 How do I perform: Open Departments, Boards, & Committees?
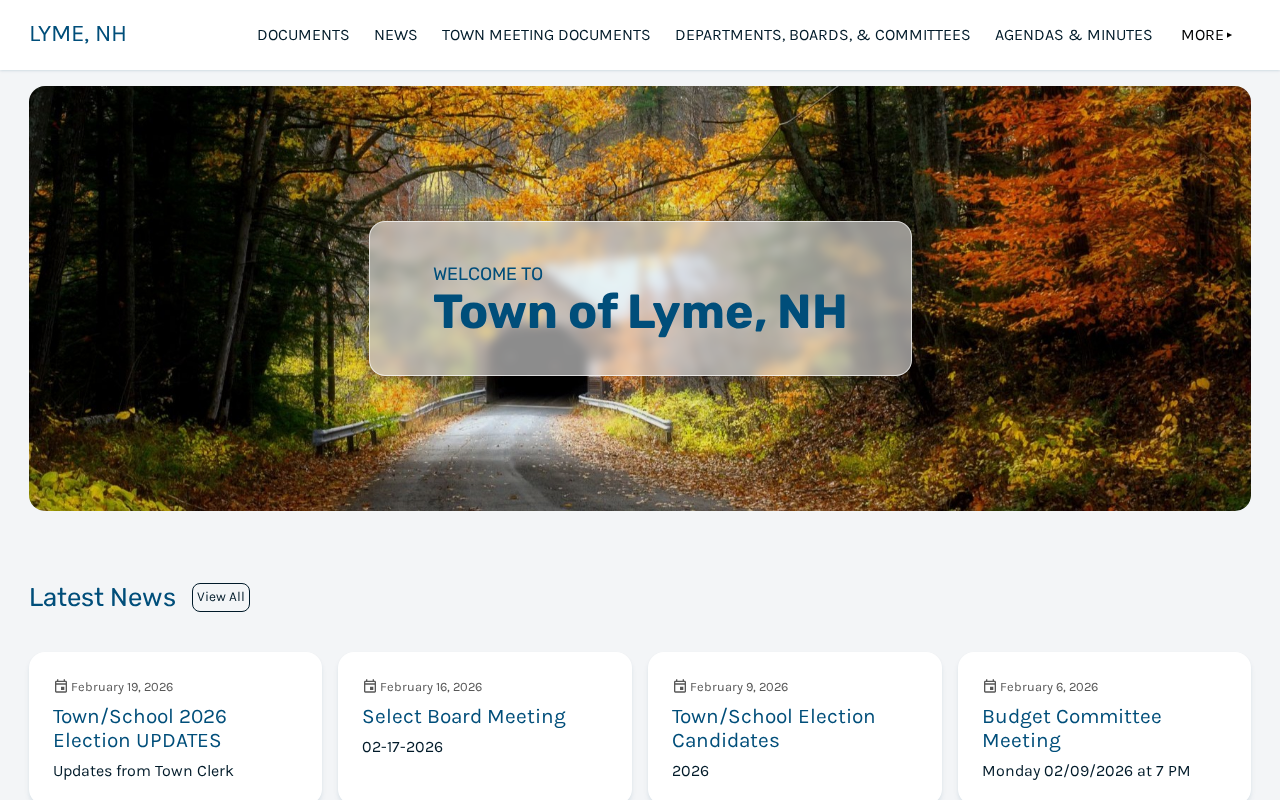click(822, 35)
